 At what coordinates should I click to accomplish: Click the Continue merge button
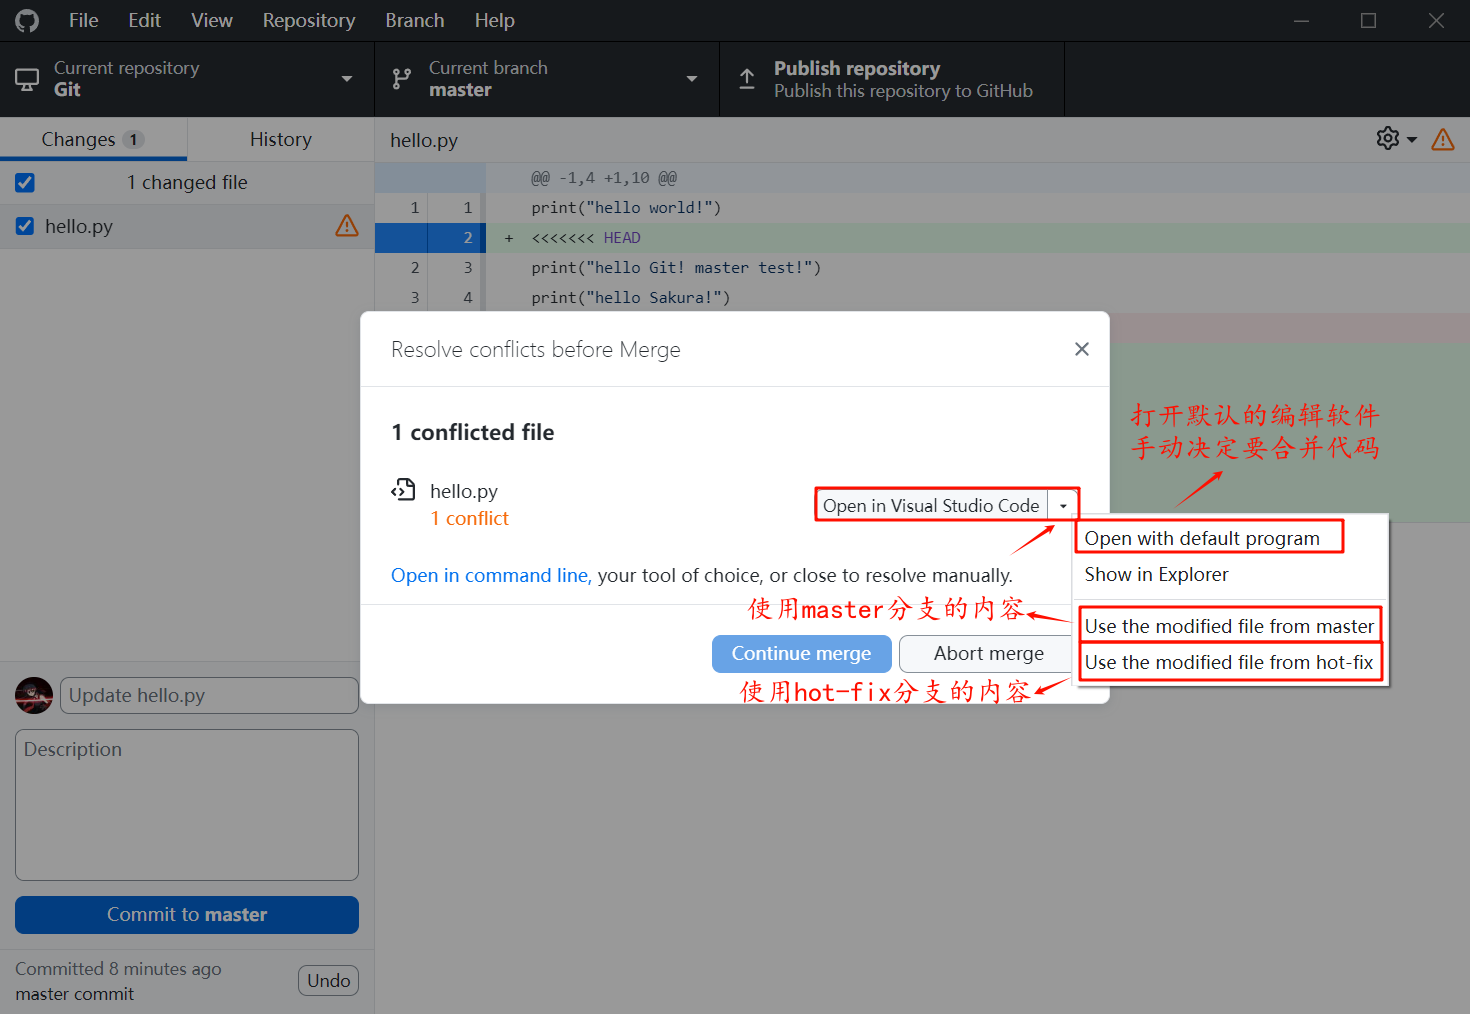pyautogui.click(x=801, y=654)
